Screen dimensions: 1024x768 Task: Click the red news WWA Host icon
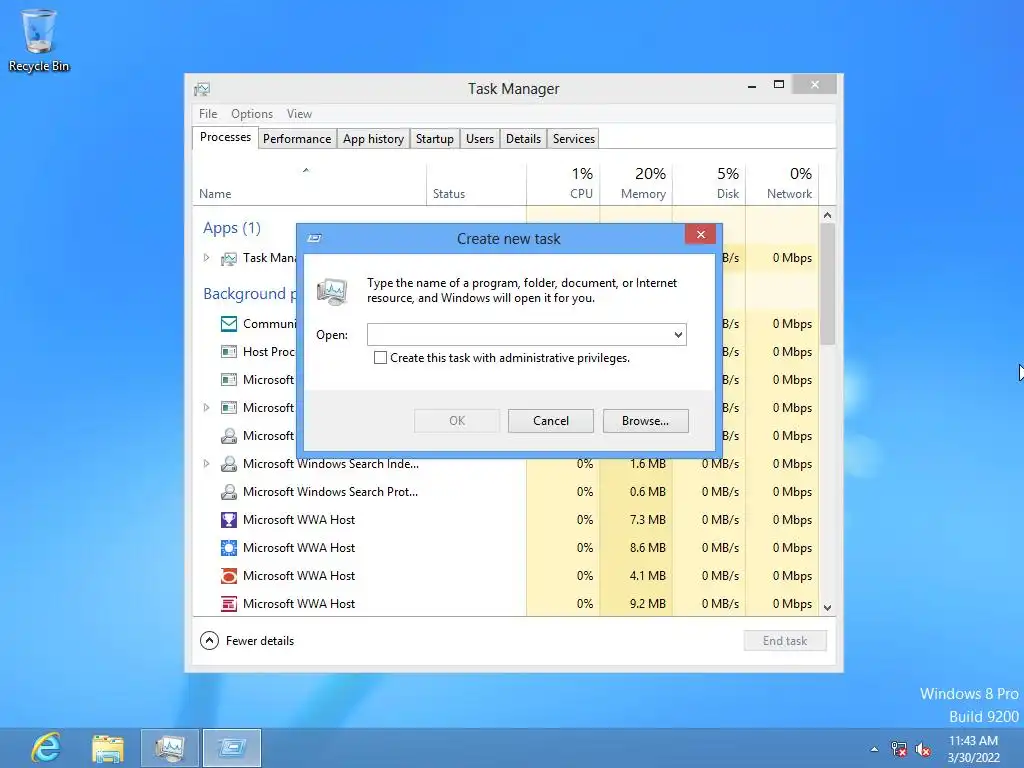(229, 604)
